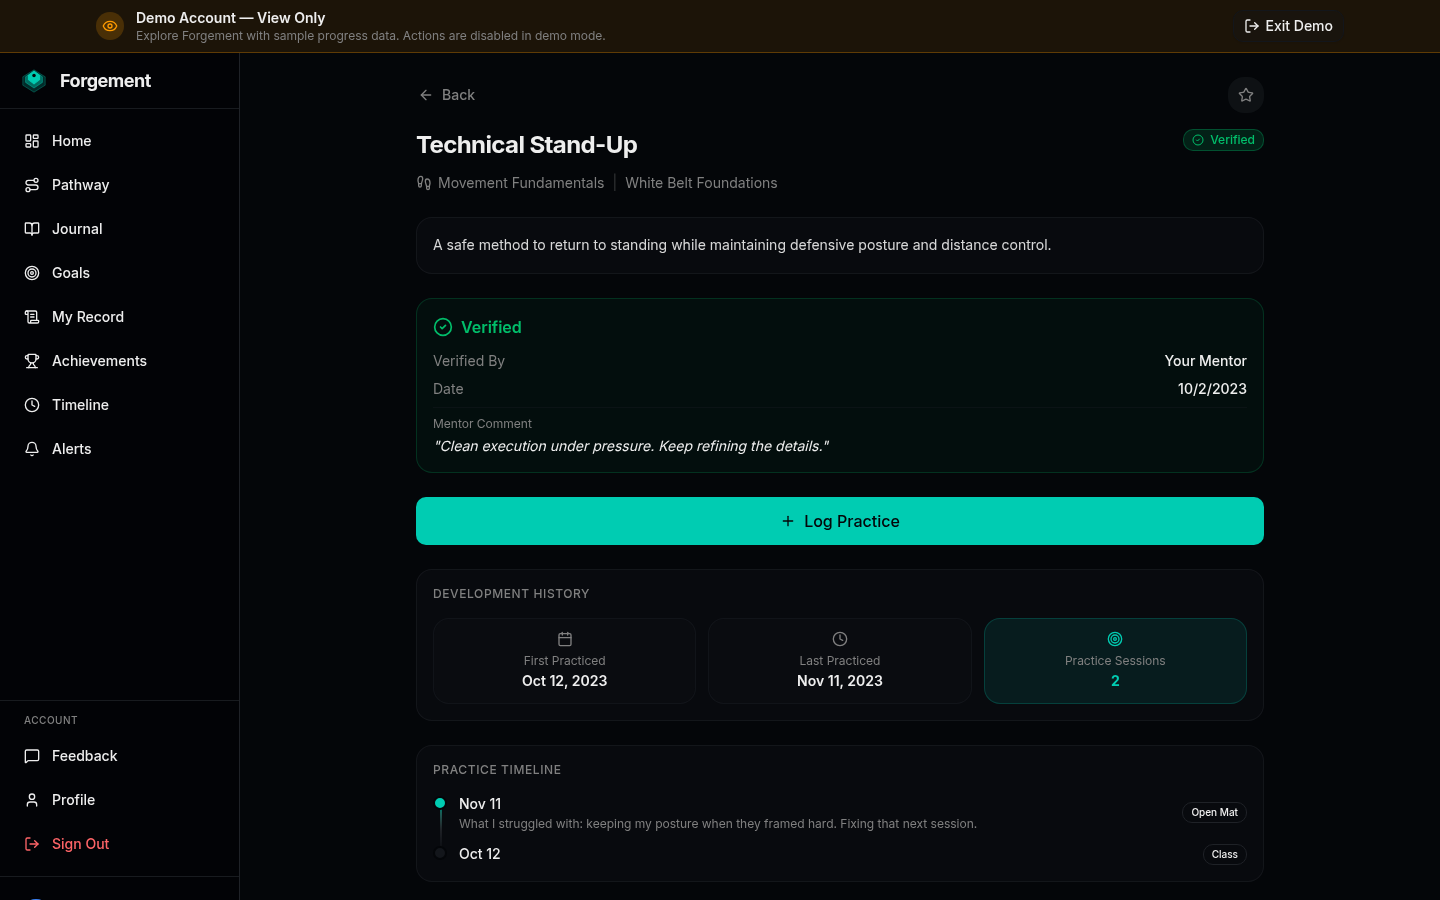Click the Practice Timeline heading
1440x900 pixels.
pyautogui.click(x=497, y=770)
